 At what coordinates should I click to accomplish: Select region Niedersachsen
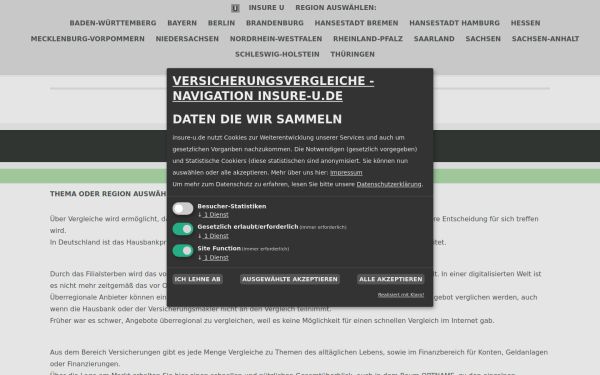[187, 39]
